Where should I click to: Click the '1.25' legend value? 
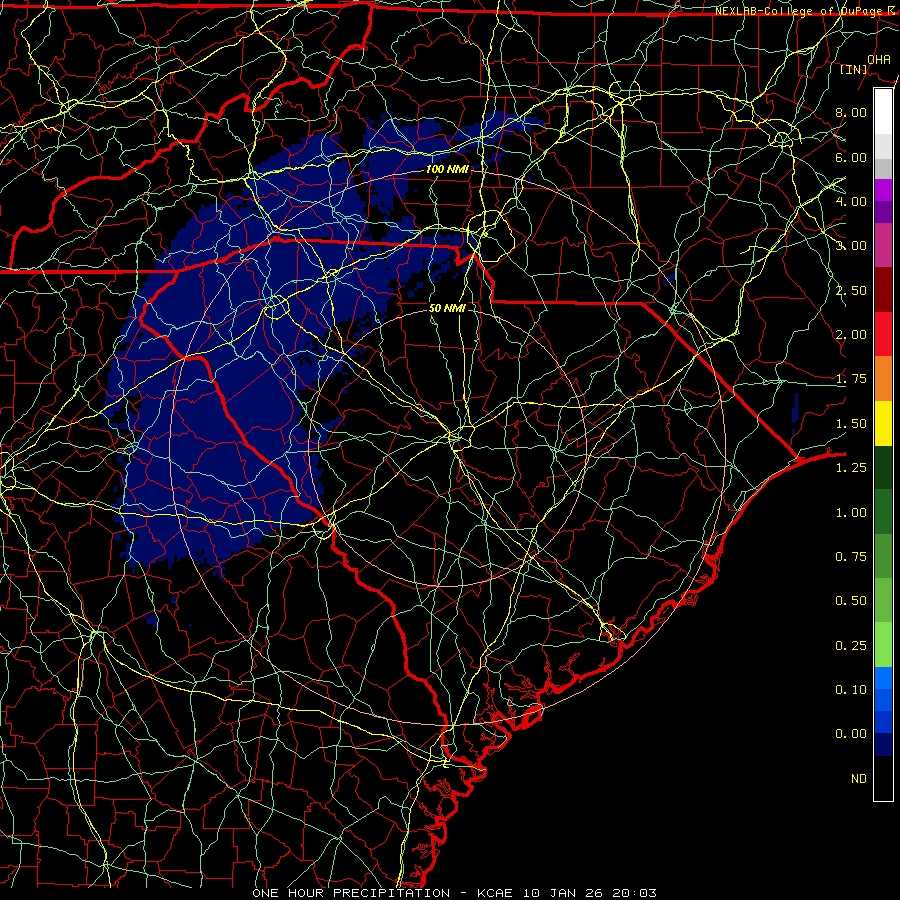click(851, 468)
